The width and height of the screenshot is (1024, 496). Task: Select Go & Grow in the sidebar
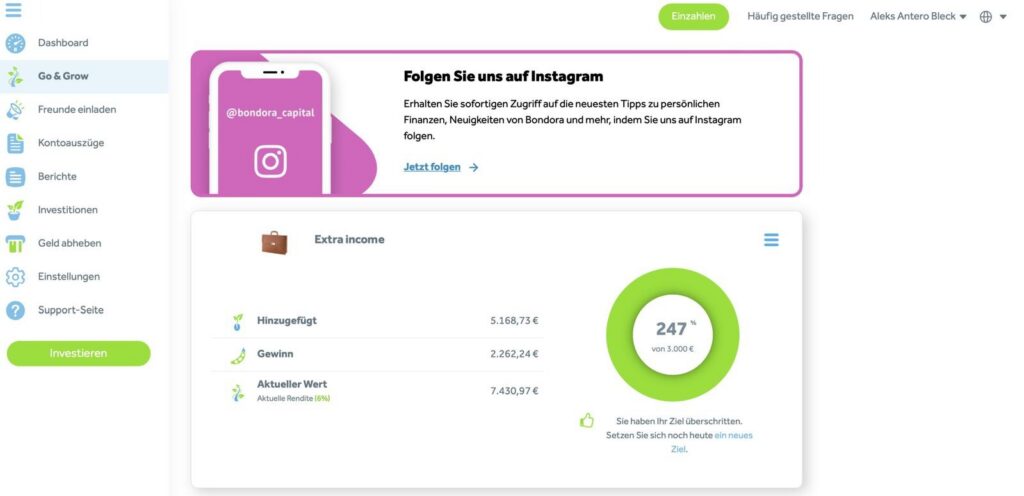click(63, 76)
